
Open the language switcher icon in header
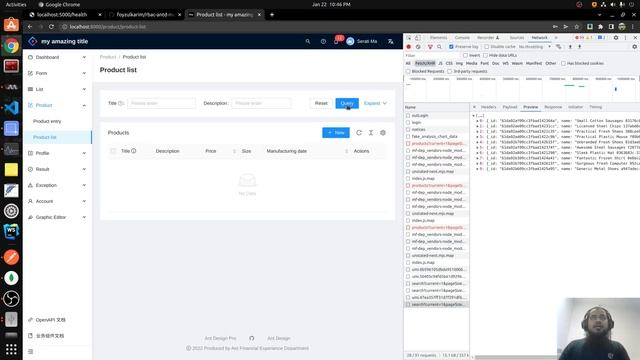pos(391,41)
